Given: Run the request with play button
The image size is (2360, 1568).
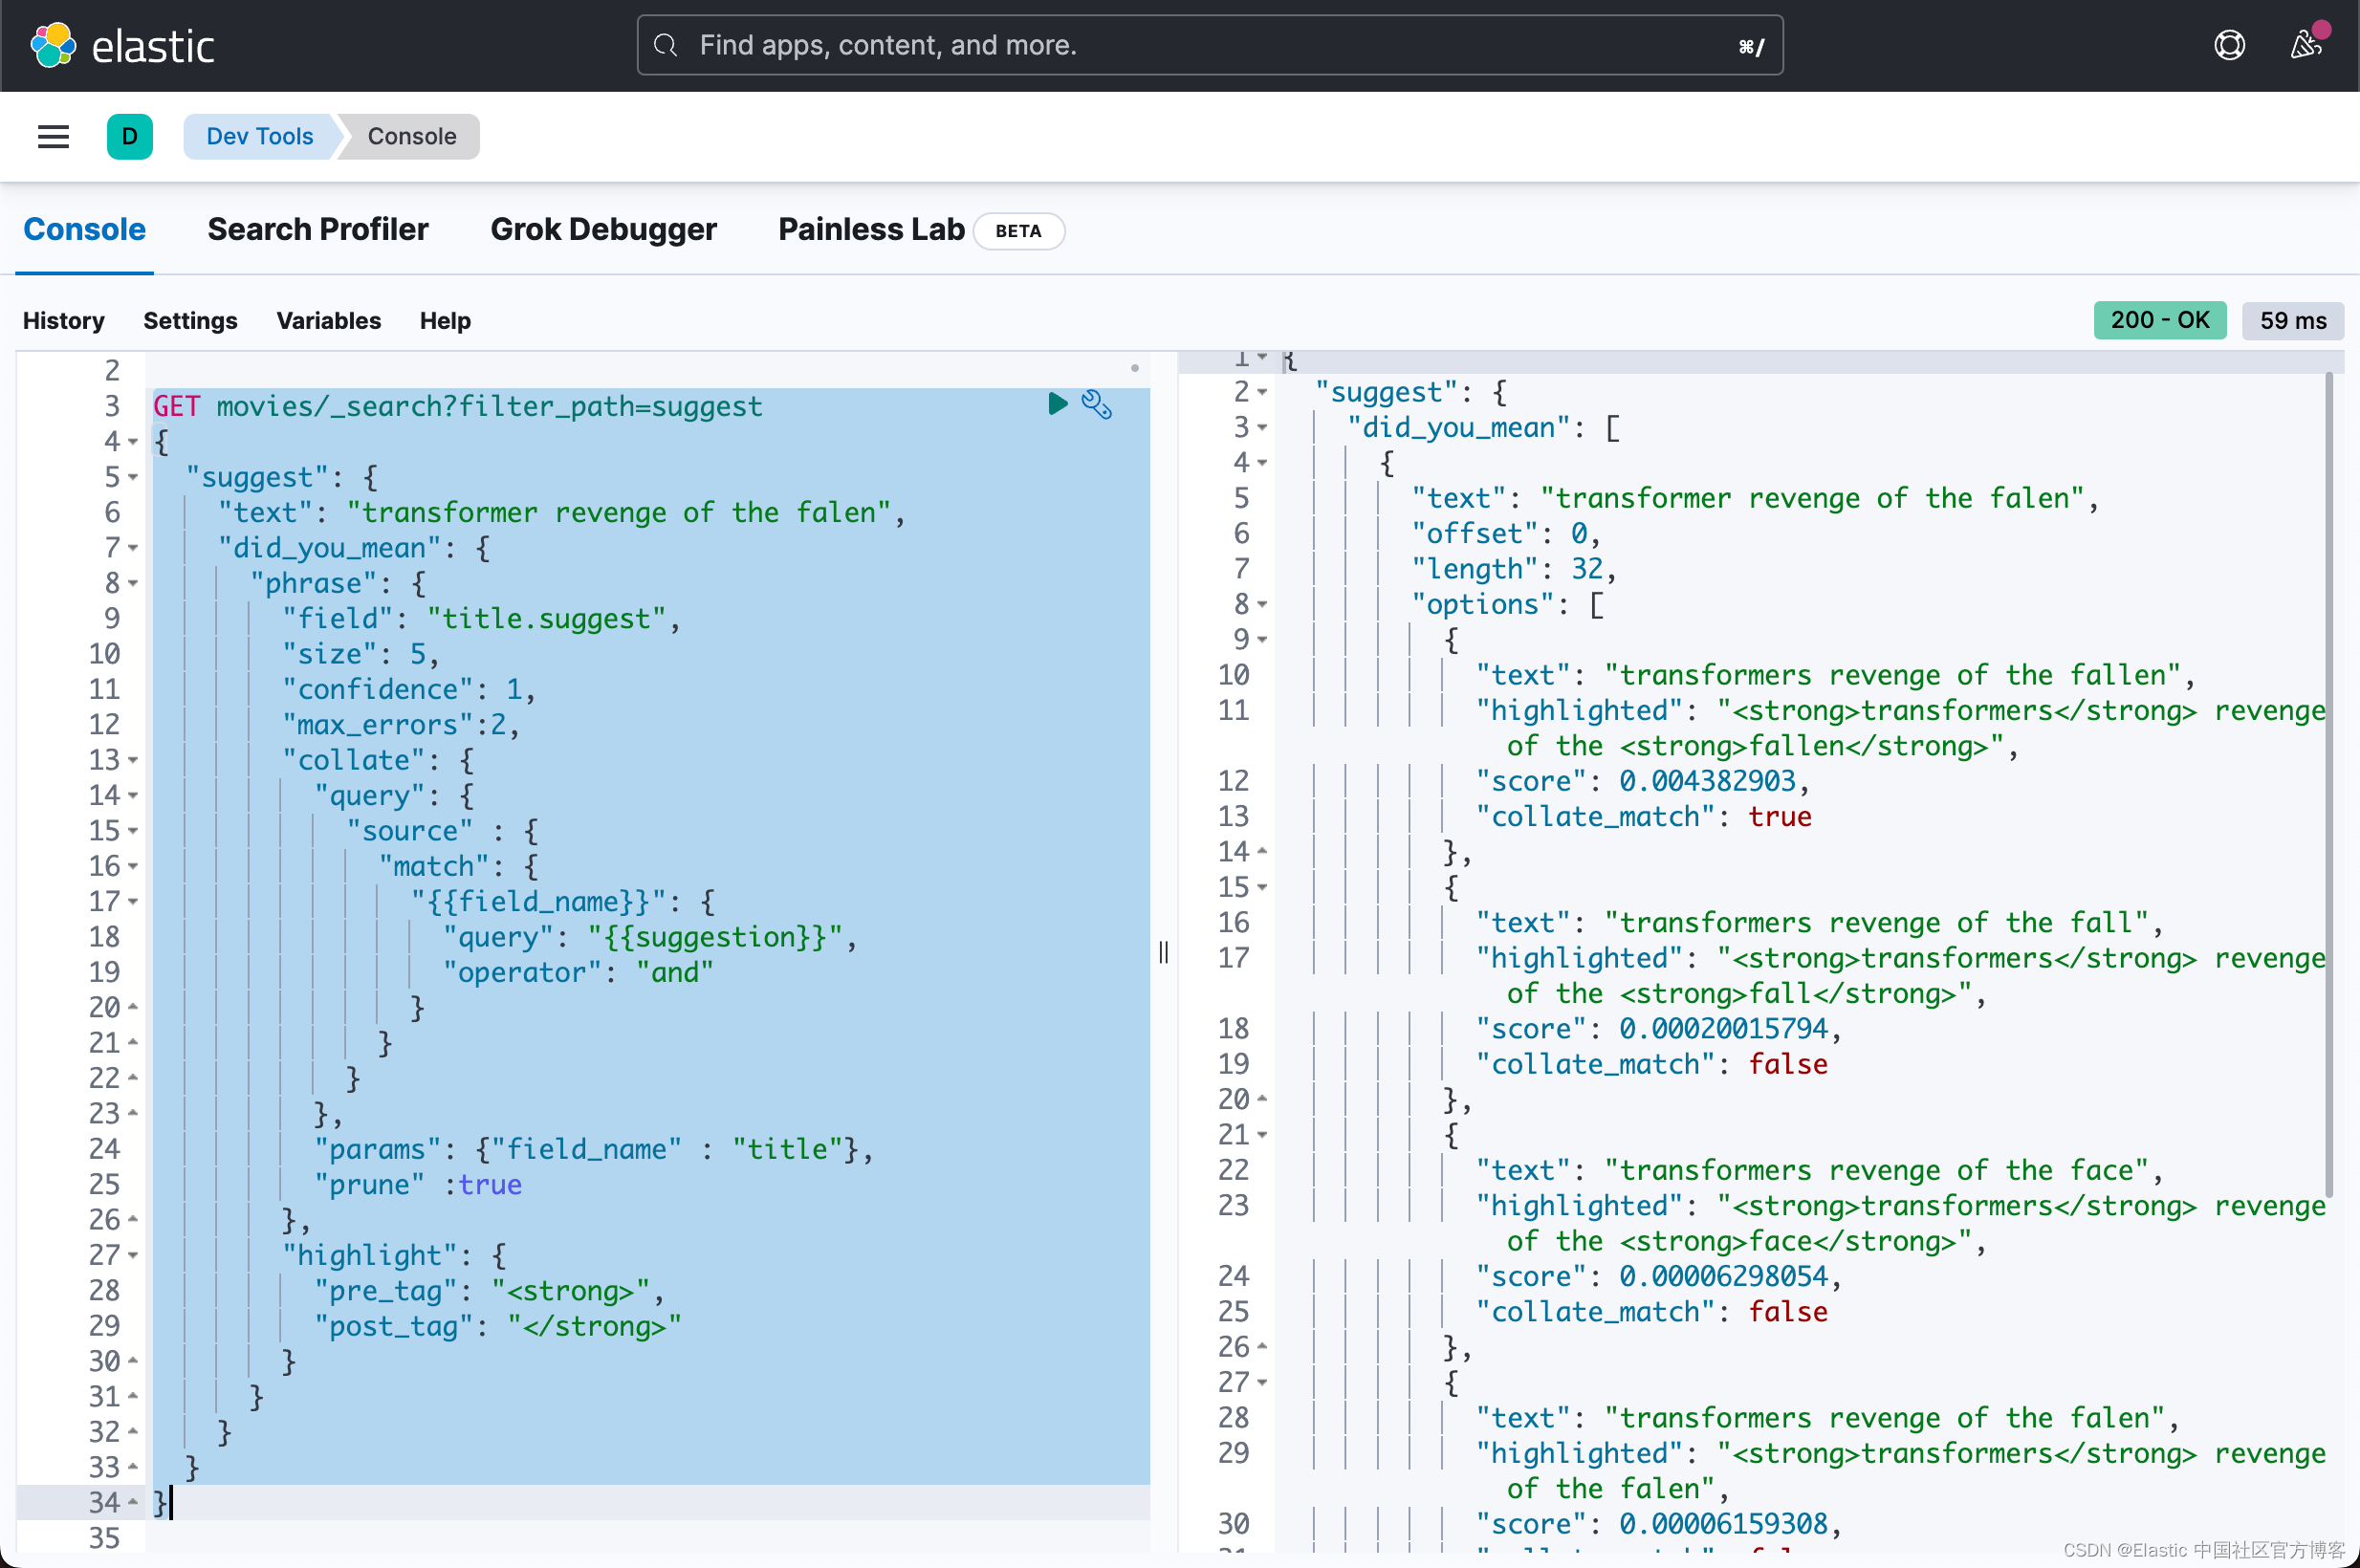Looking at the screenshot, I should 1057,404.
